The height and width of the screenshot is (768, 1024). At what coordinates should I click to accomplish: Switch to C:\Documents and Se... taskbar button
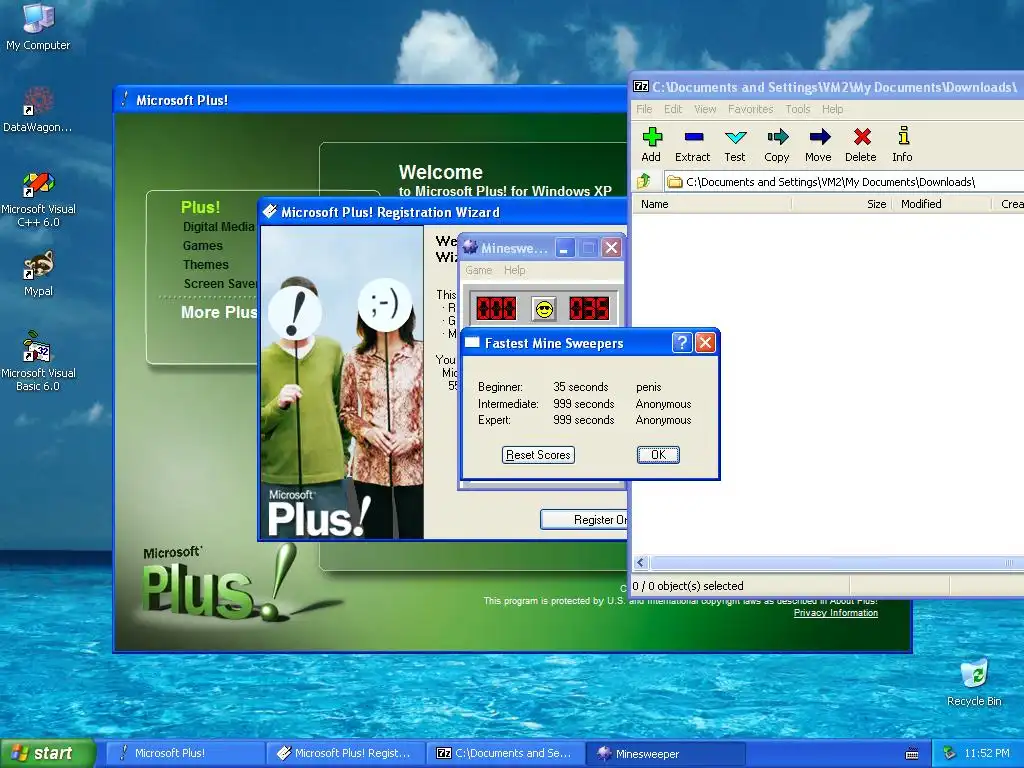tap(507, 754)
